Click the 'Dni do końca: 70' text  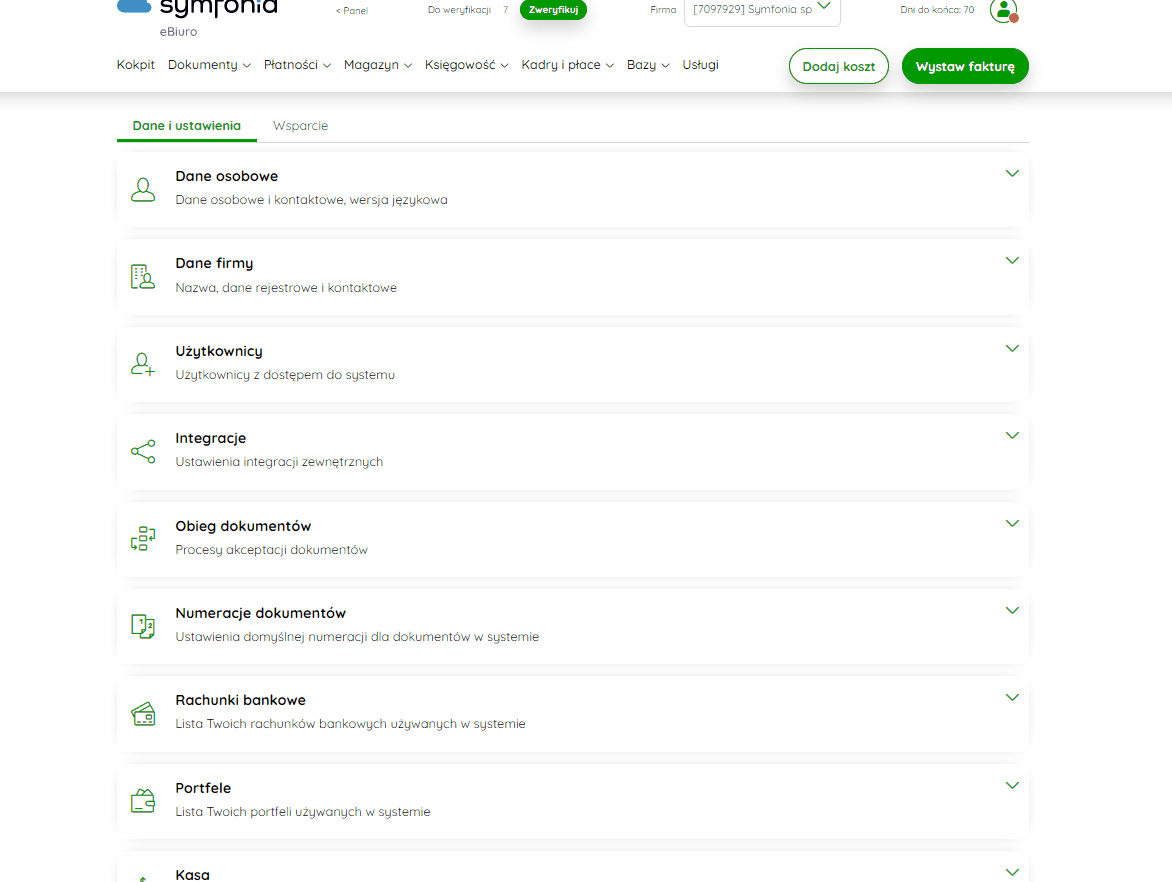(937, 10)
